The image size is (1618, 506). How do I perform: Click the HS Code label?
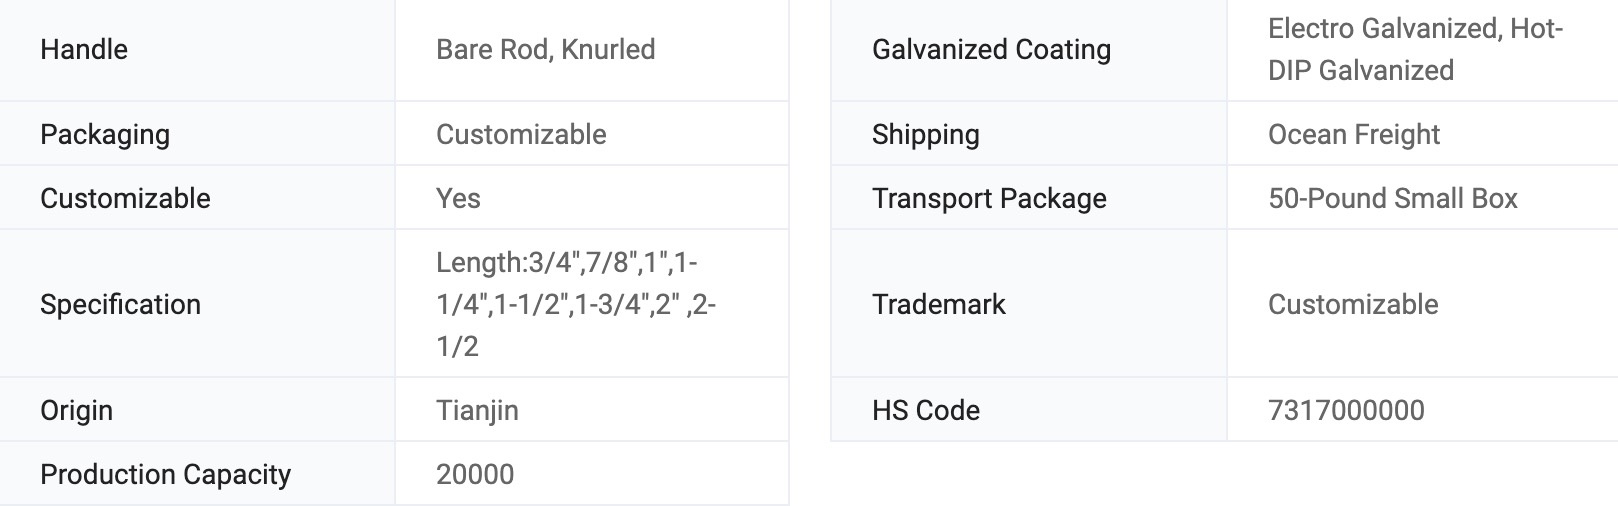(925, 410)
